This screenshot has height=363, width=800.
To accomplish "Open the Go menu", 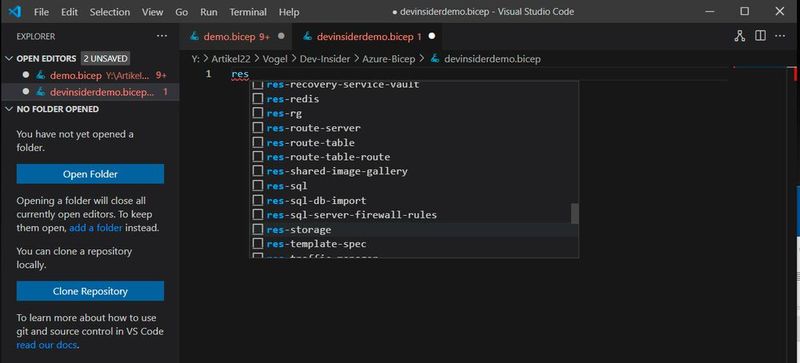I will (182, 12).
